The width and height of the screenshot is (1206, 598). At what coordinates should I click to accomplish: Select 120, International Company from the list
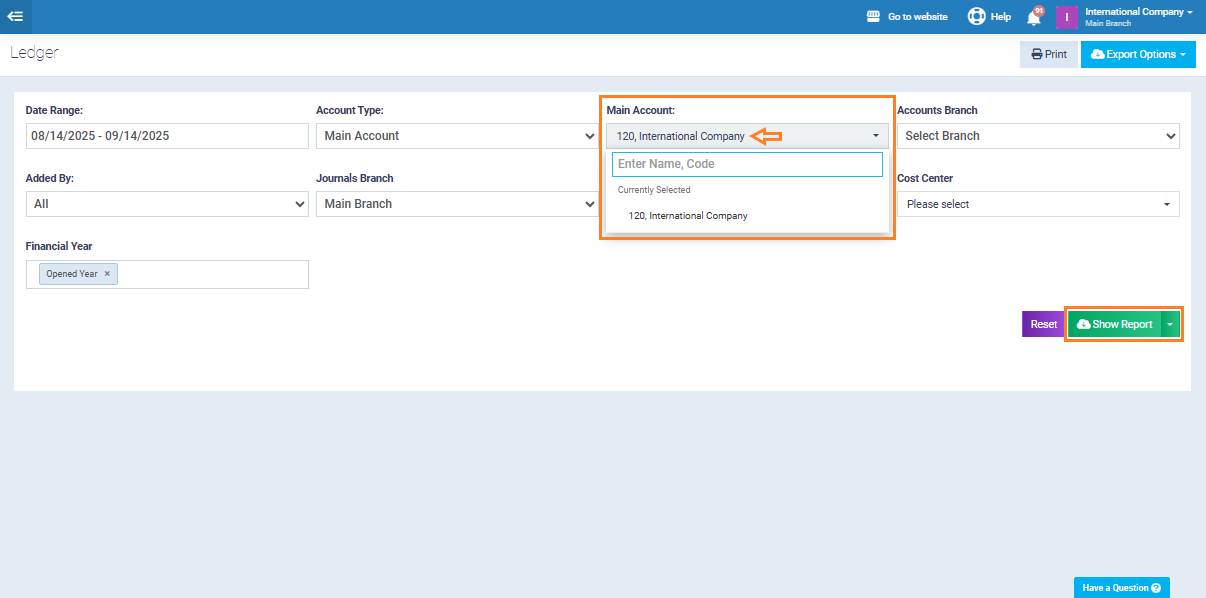tap(688, 216)
